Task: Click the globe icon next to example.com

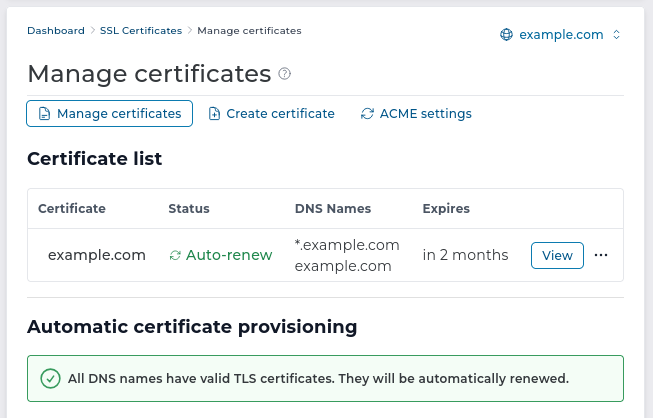Action: (x=506, y=35)
